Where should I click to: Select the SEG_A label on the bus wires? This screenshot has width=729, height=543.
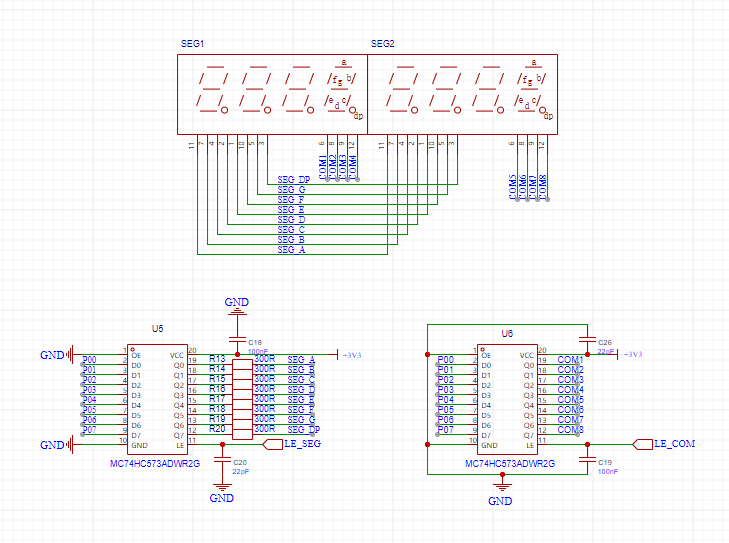pos(291,250)
